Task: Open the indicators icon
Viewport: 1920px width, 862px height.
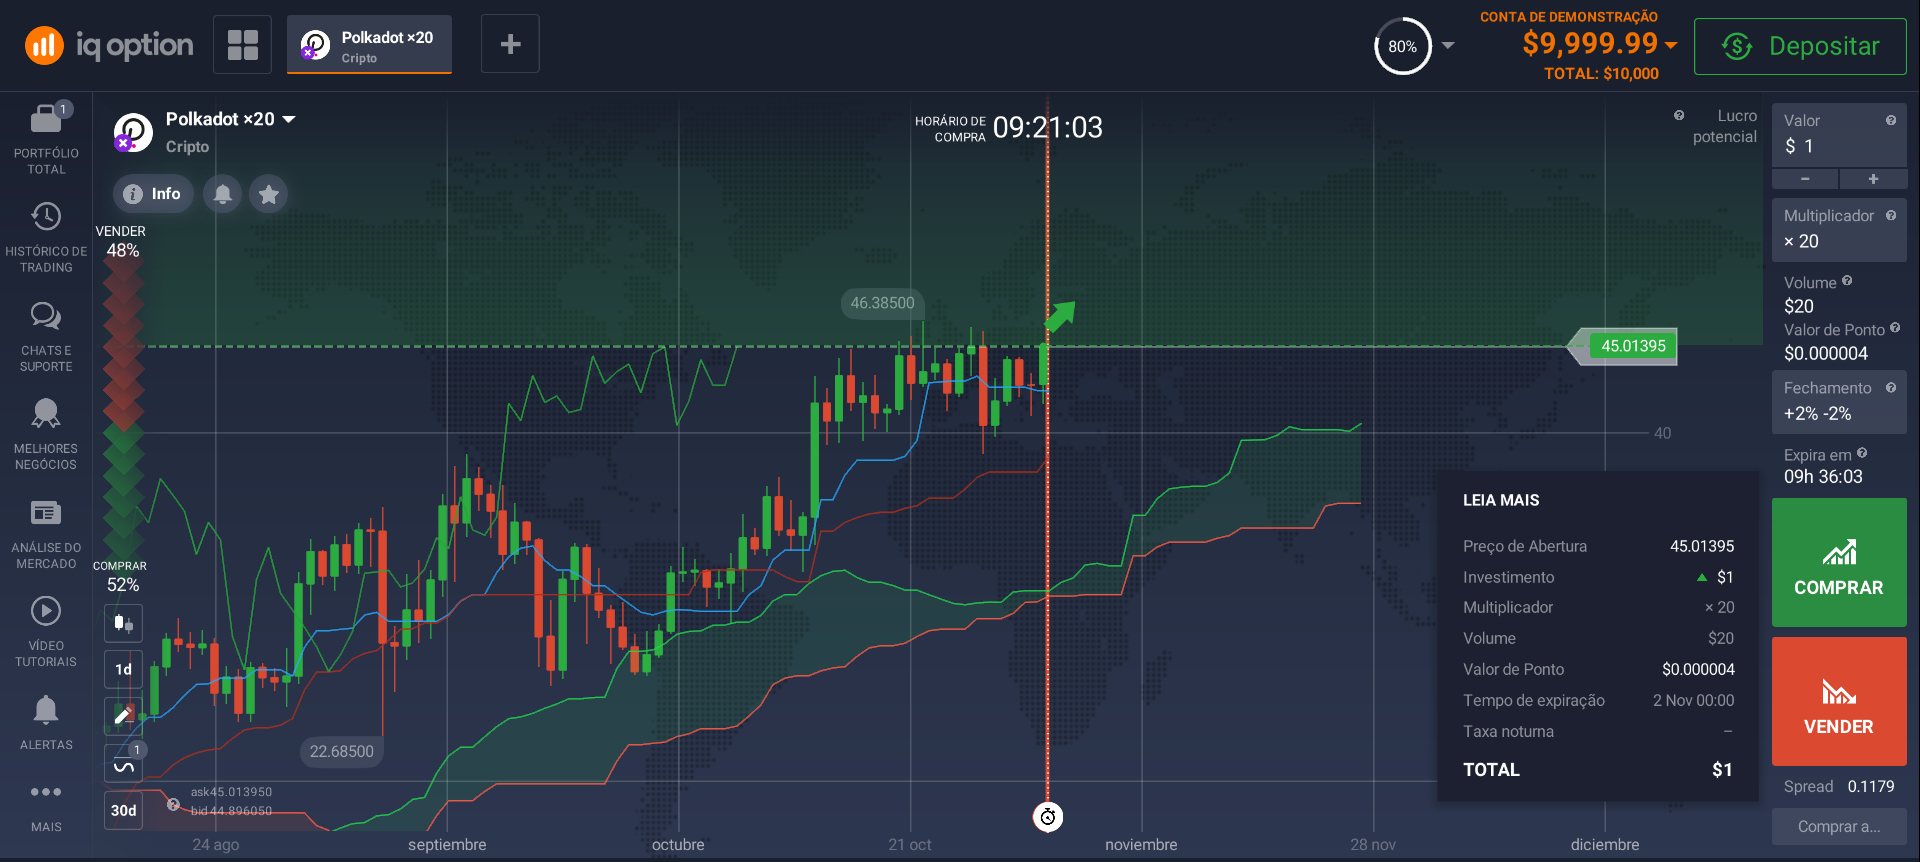Action: pos(123,764)
